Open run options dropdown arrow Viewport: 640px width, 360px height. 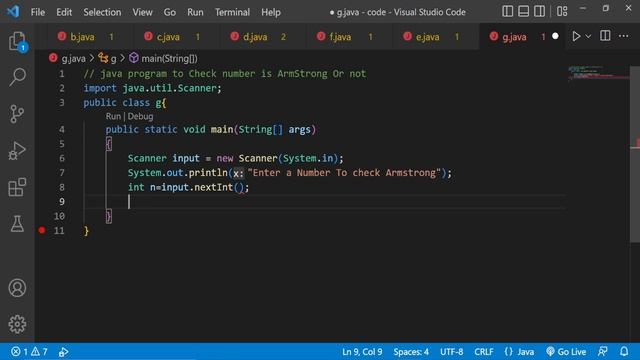click(x=588, y=36)
